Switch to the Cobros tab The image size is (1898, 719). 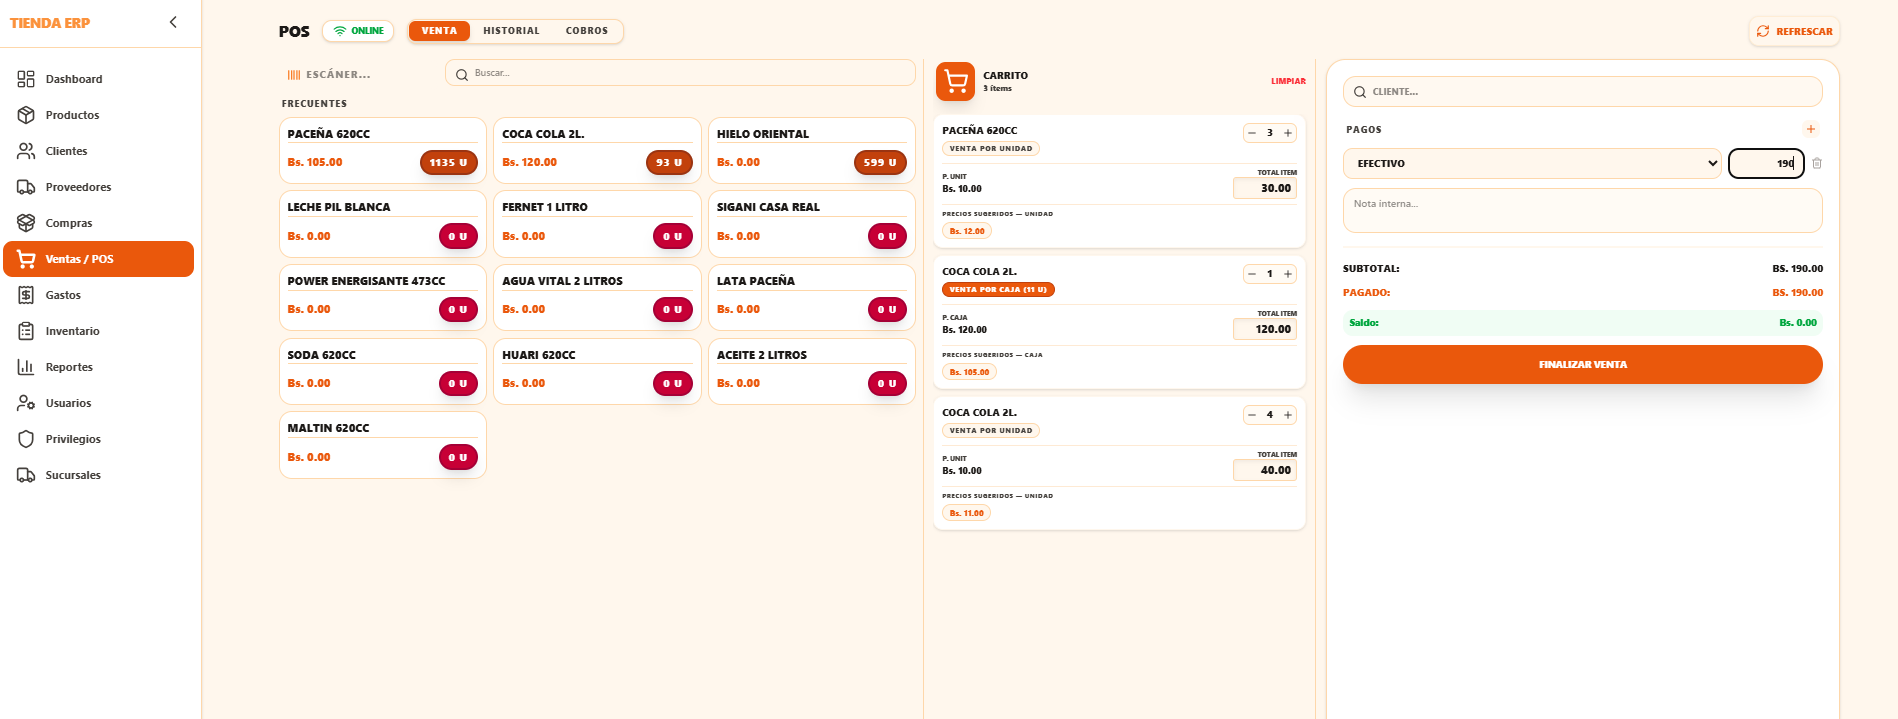(x=587, y=31)
